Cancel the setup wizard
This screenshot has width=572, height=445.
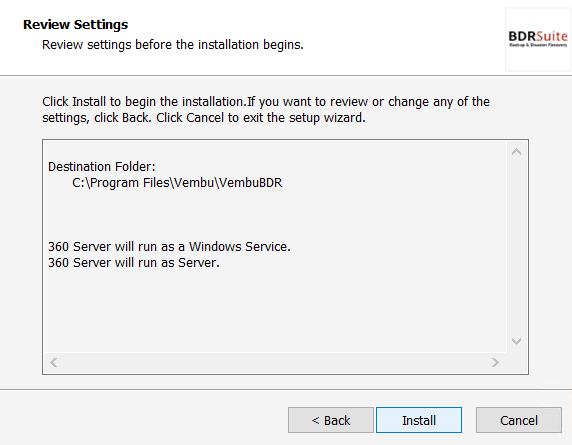click(x=519, y=420)
